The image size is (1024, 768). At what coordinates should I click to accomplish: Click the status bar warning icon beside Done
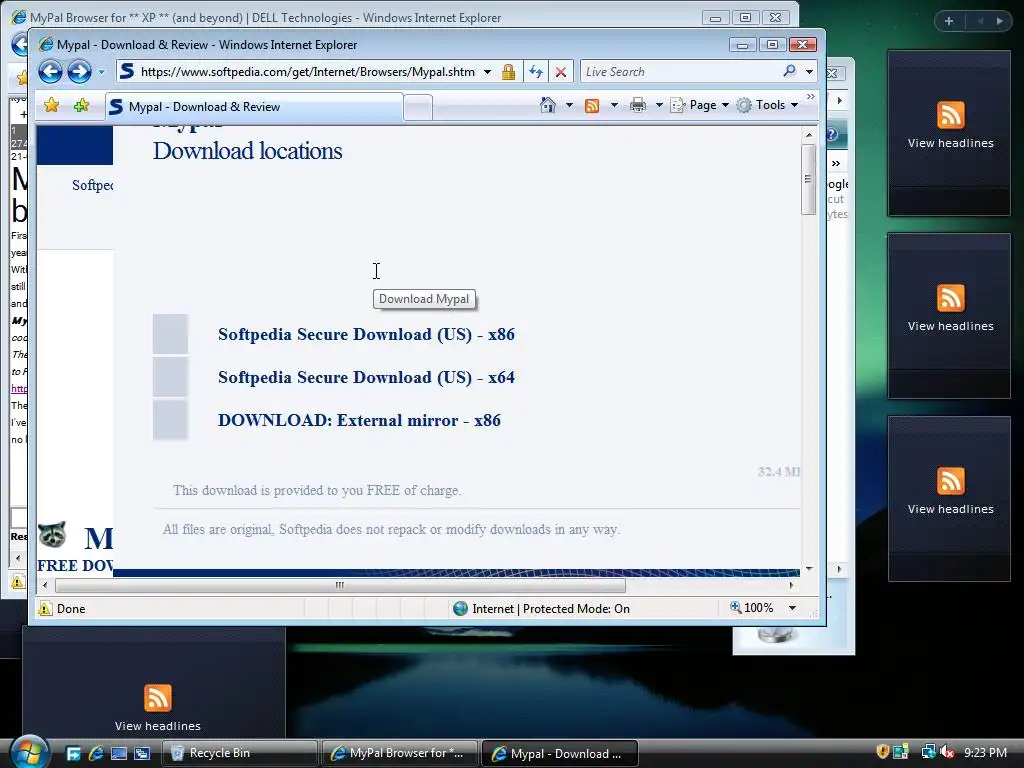[44, 609]
